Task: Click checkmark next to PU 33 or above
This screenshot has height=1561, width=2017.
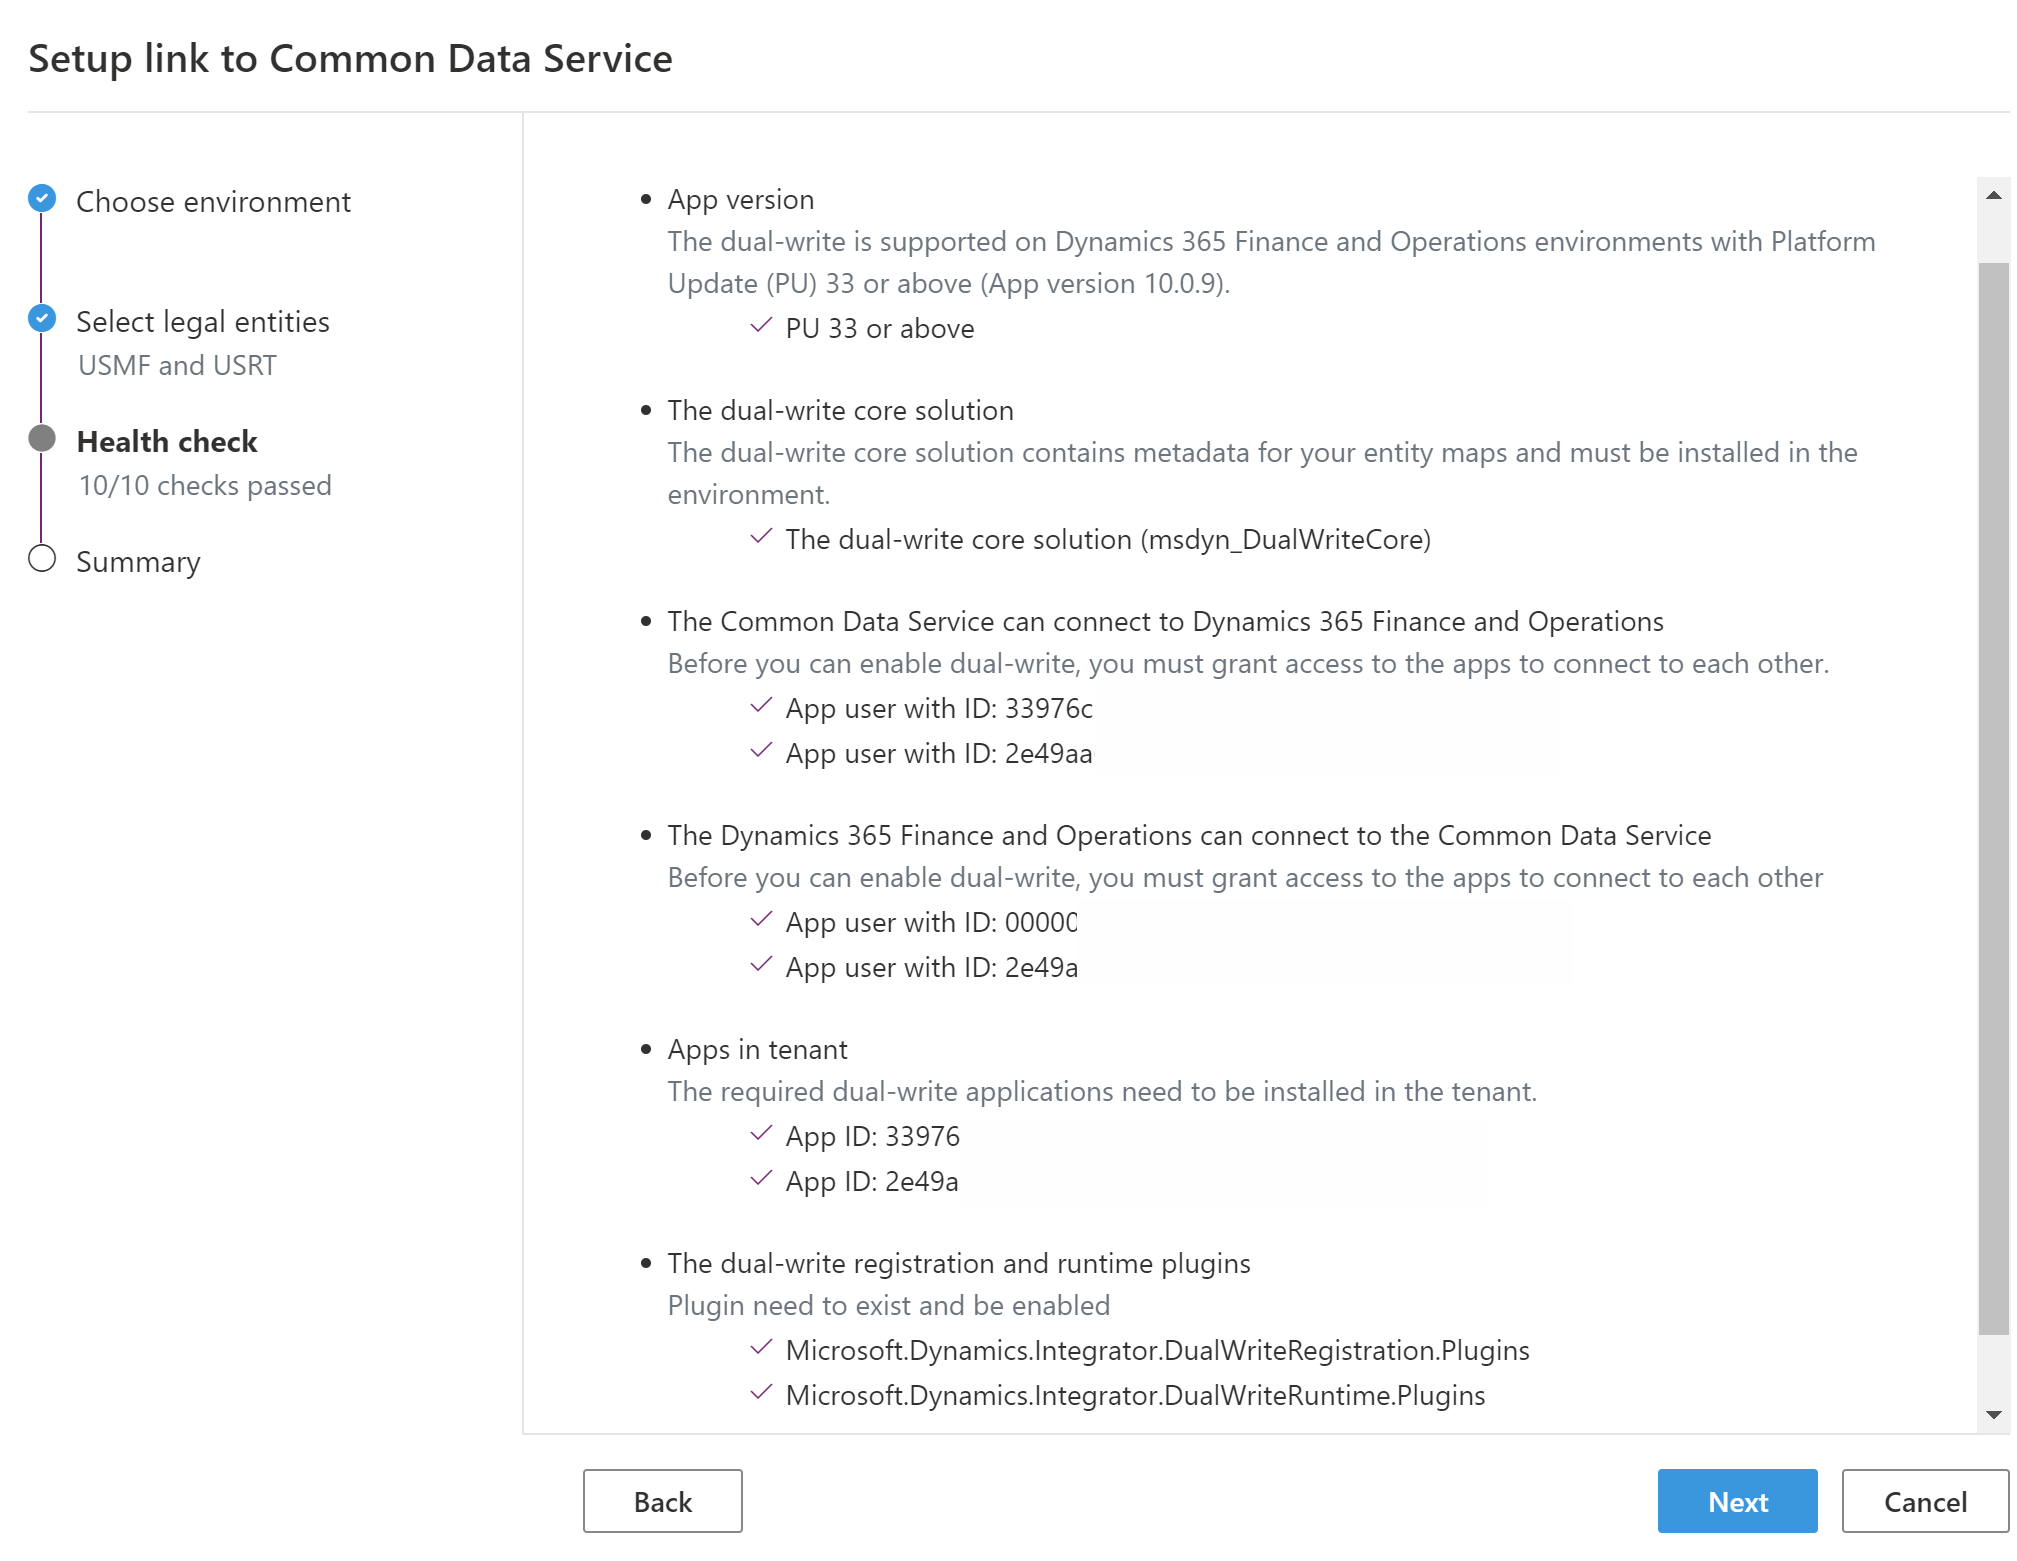Action: (761, 326)
